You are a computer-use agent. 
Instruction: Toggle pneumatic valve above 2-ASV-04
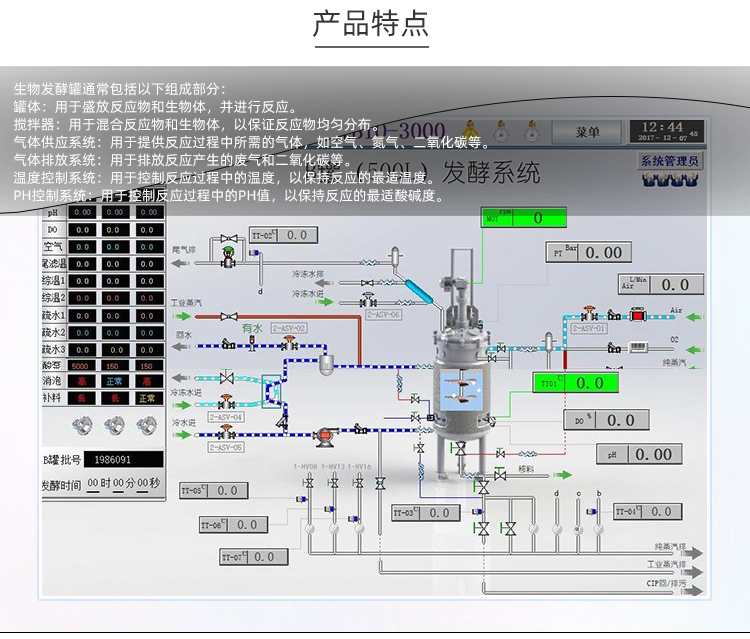tap(226, 402)
